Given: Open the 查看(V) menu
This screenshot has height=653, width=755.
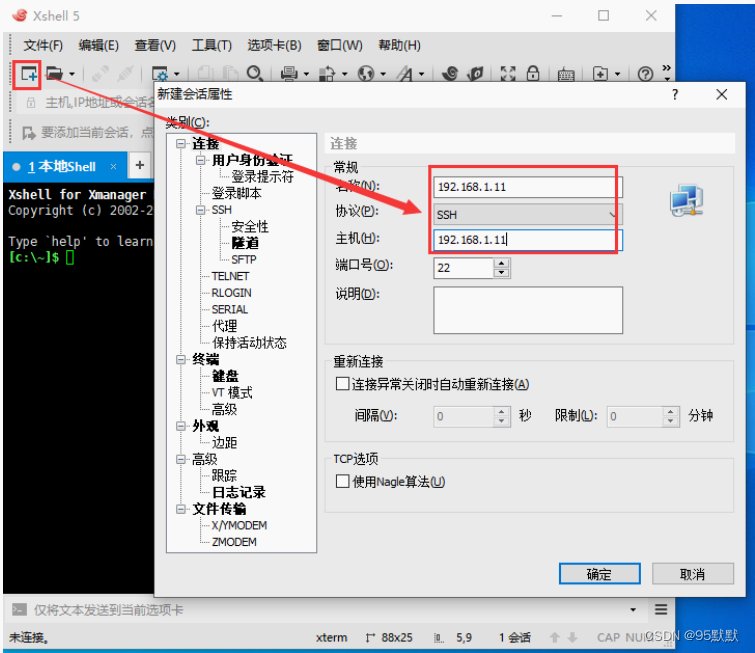Looking at the screenshot, I should click(155, 45).
